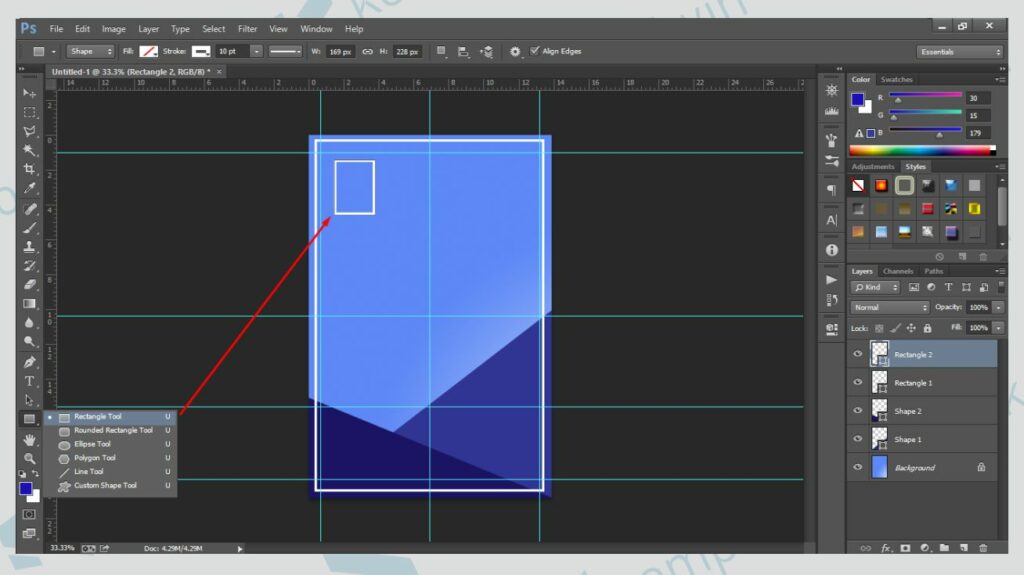Choose Custom Shape Tool from flyout
This screenshot has width=1024, height=575.
[104, 486]
